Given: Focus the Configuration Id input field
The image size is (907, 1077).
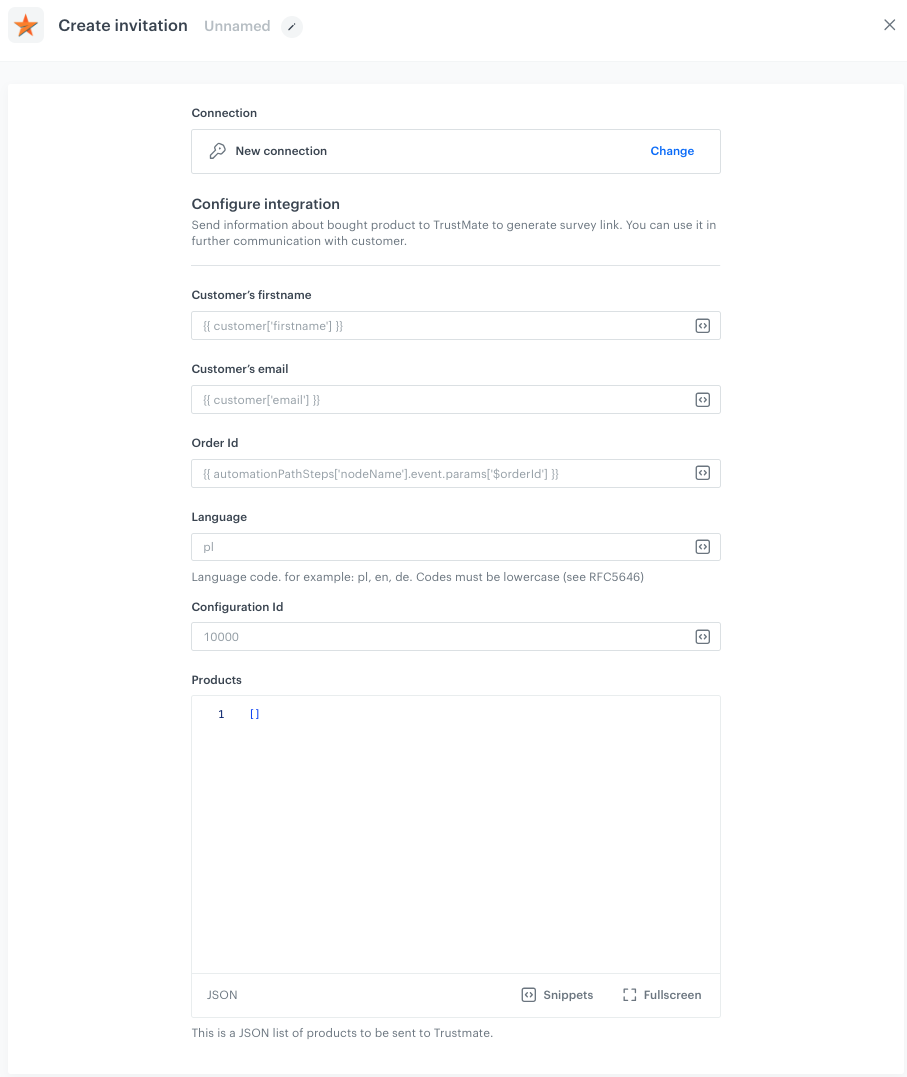Looking at the screenshot, I should pyautogui.click(x=440, y=636).
